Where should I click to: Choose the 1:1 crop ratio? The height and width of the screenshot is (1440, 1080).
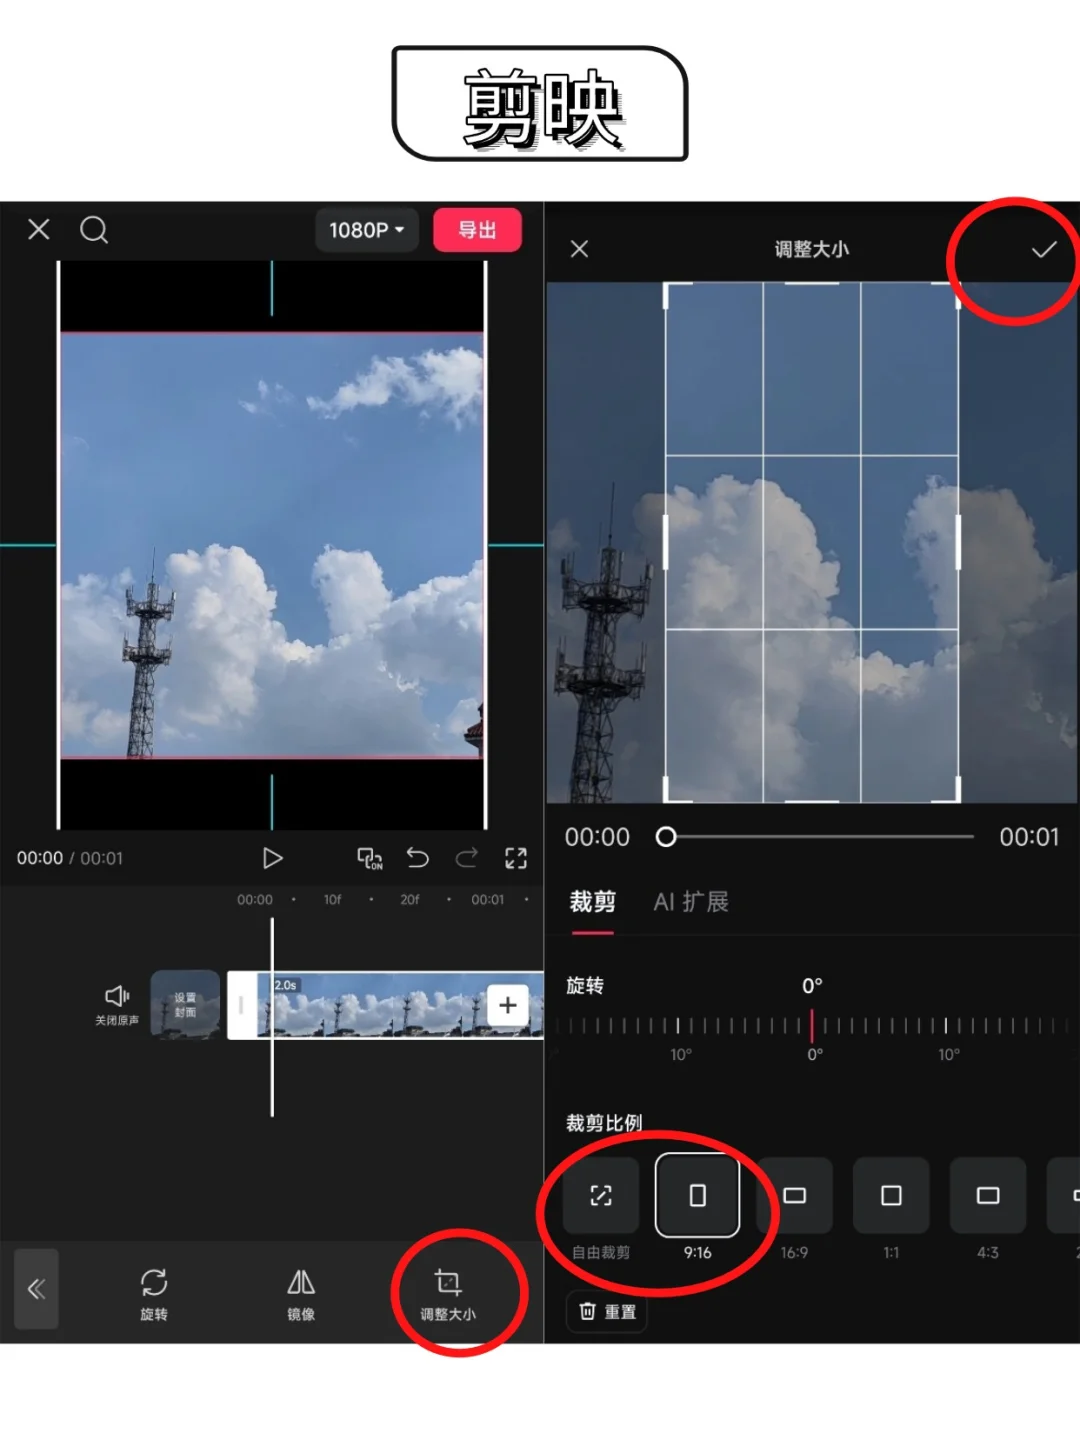click(x=891, y=1210)
